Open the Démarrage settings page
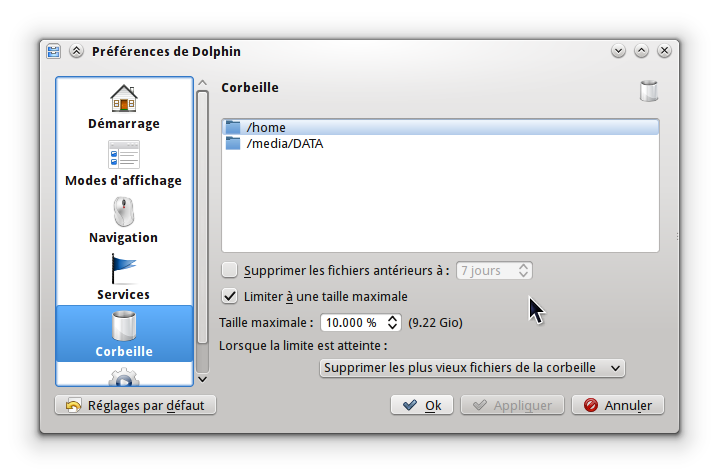 tap(124, 107)
